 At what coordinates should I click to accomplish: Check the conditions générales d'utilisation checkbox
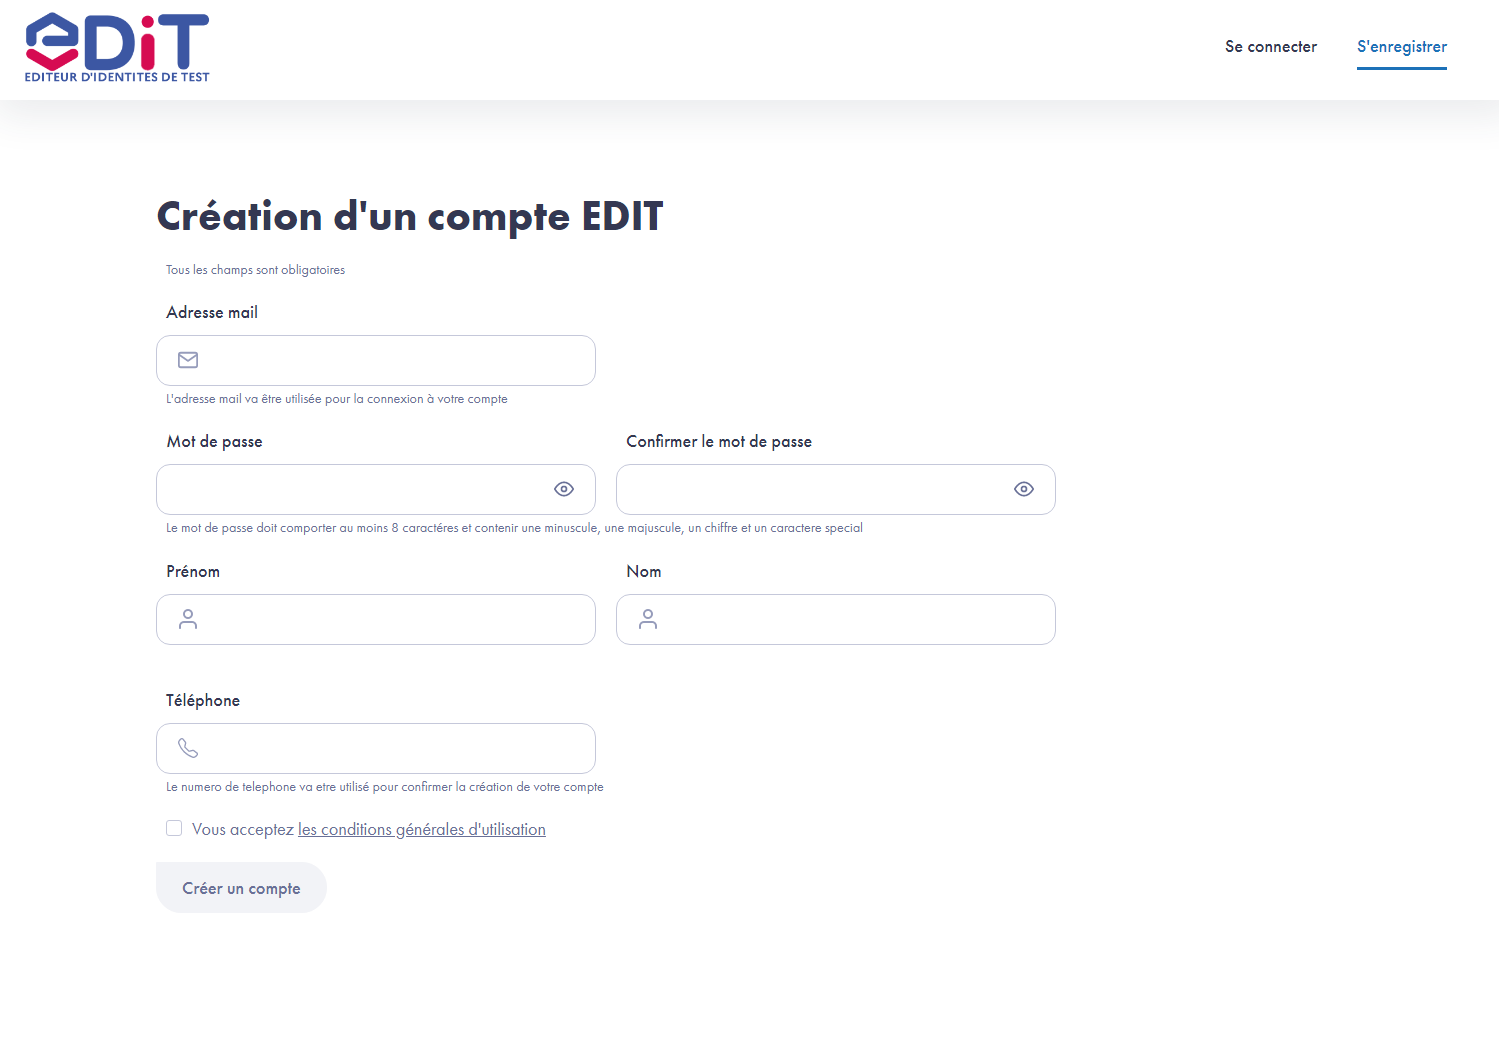pos(174,828)
